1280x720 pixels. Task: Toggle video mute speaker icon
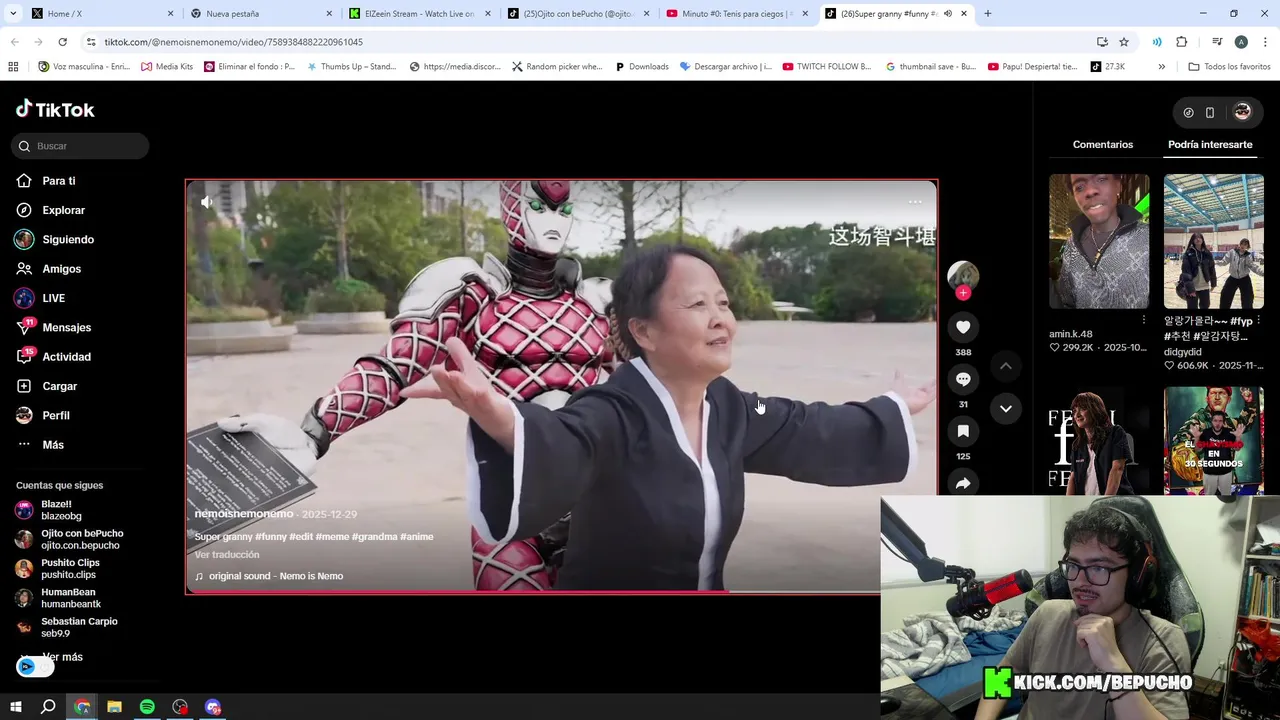click(x=207, y=202)
